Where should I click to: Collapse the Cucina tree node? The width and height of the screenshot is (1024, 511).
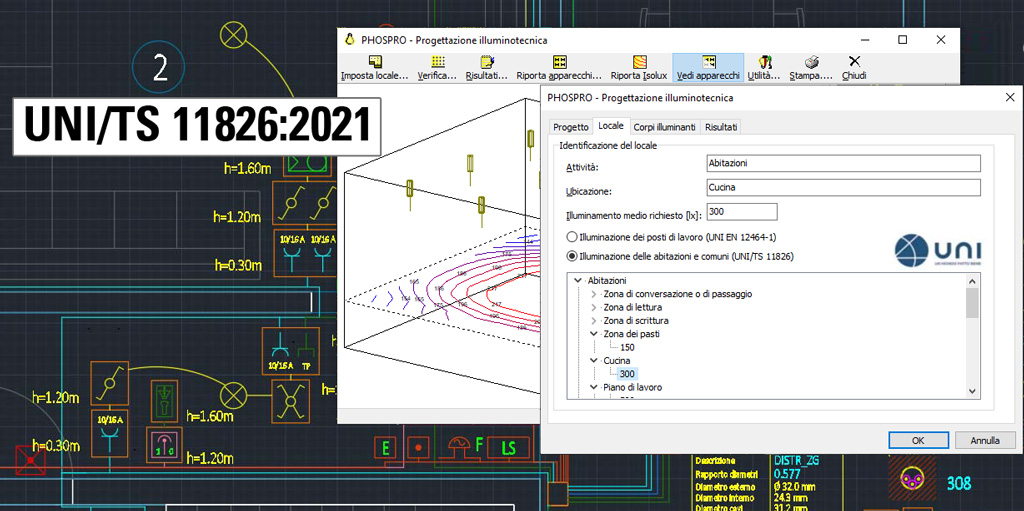pos(594,361)
